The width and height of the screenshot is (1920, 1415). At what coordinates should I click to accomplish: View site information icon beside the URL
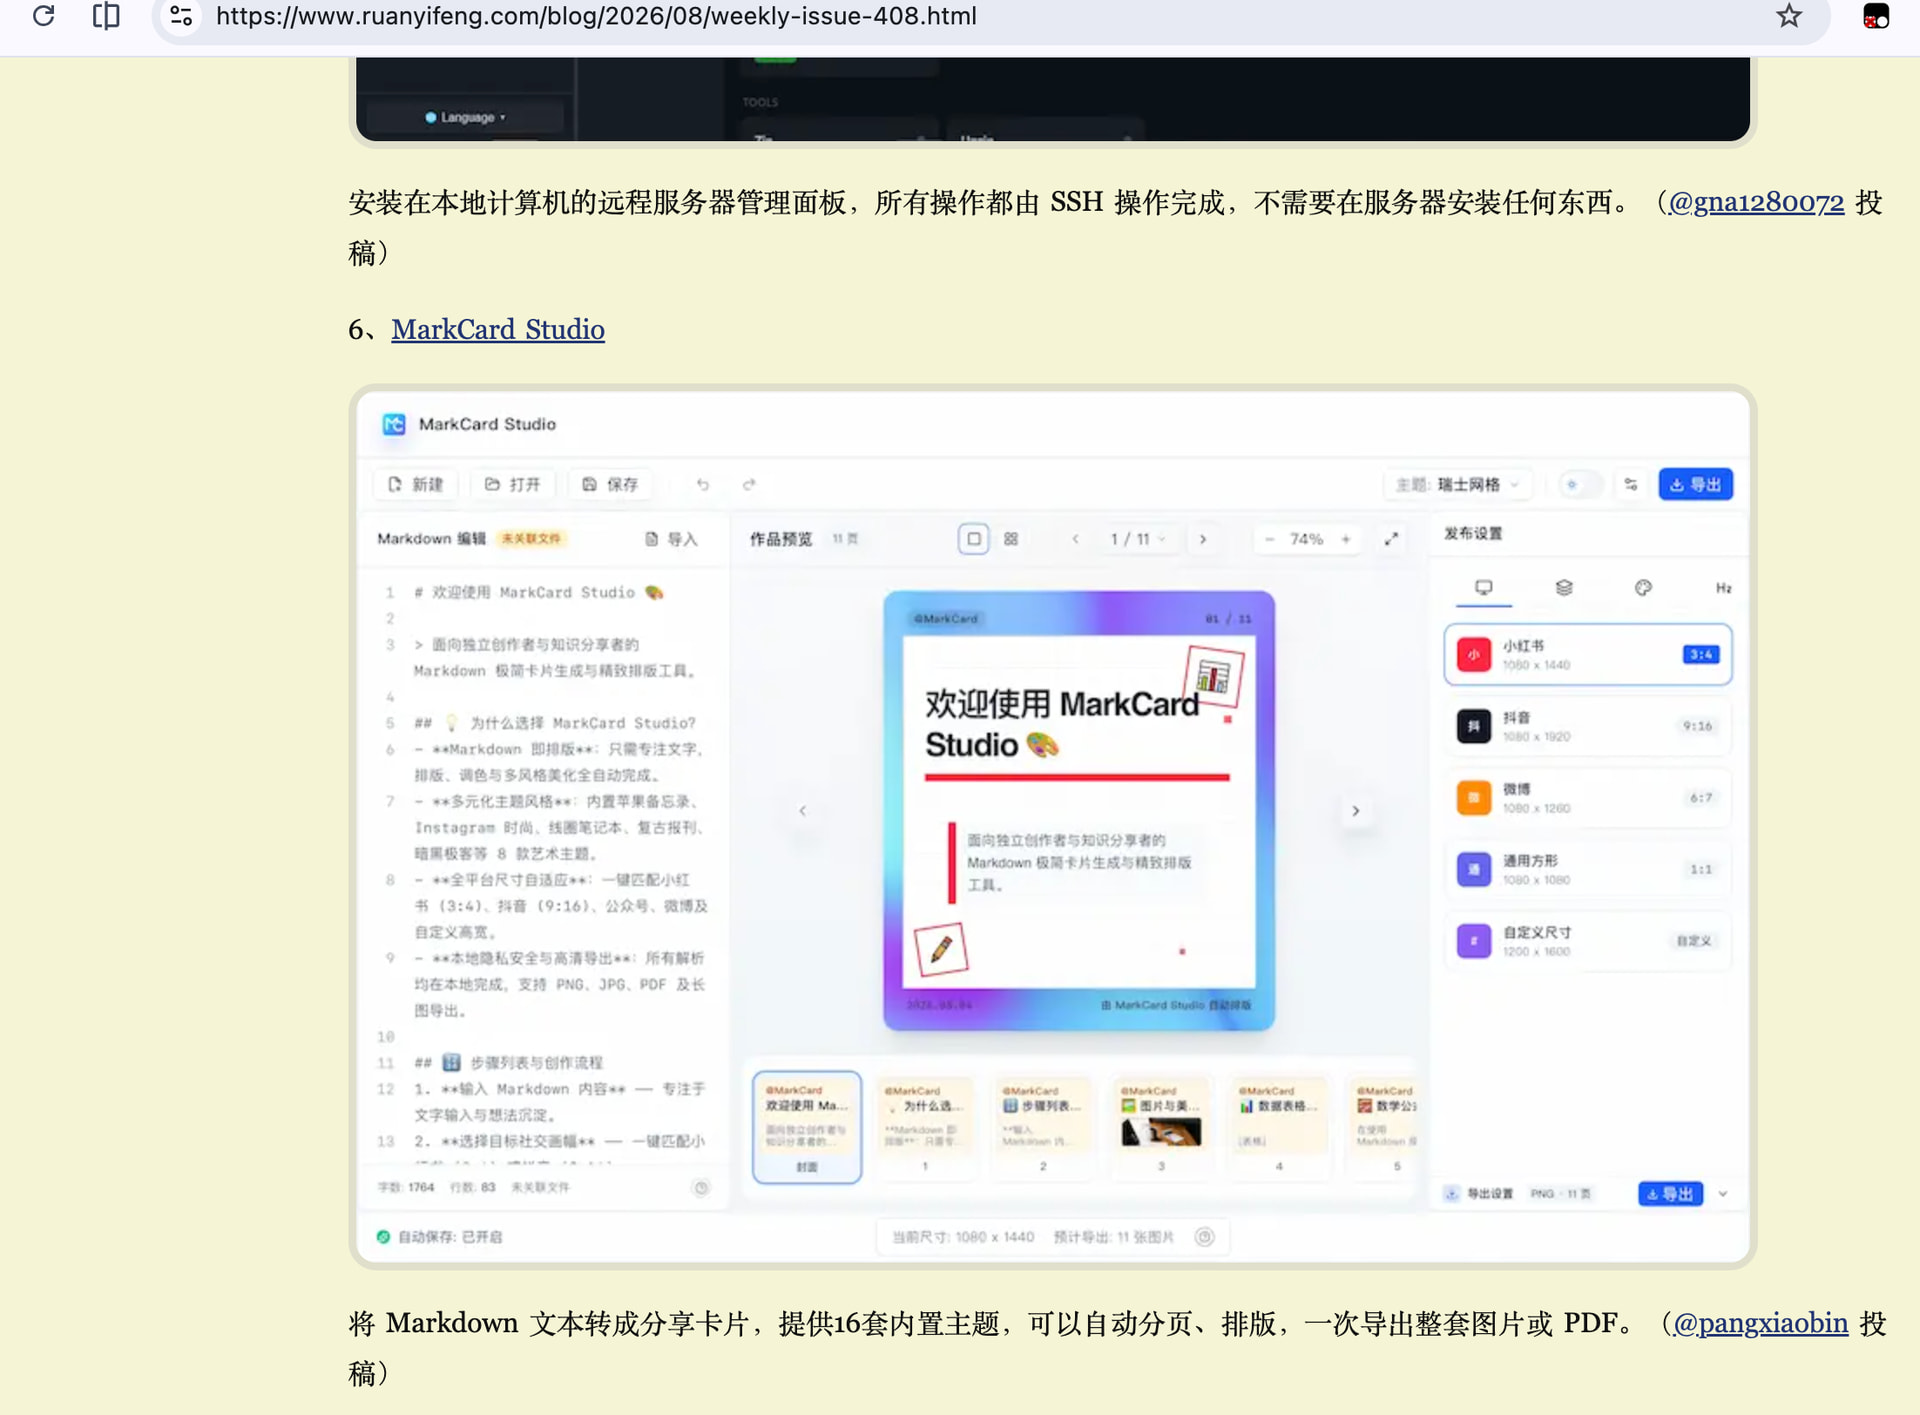(x=181, y=16)
